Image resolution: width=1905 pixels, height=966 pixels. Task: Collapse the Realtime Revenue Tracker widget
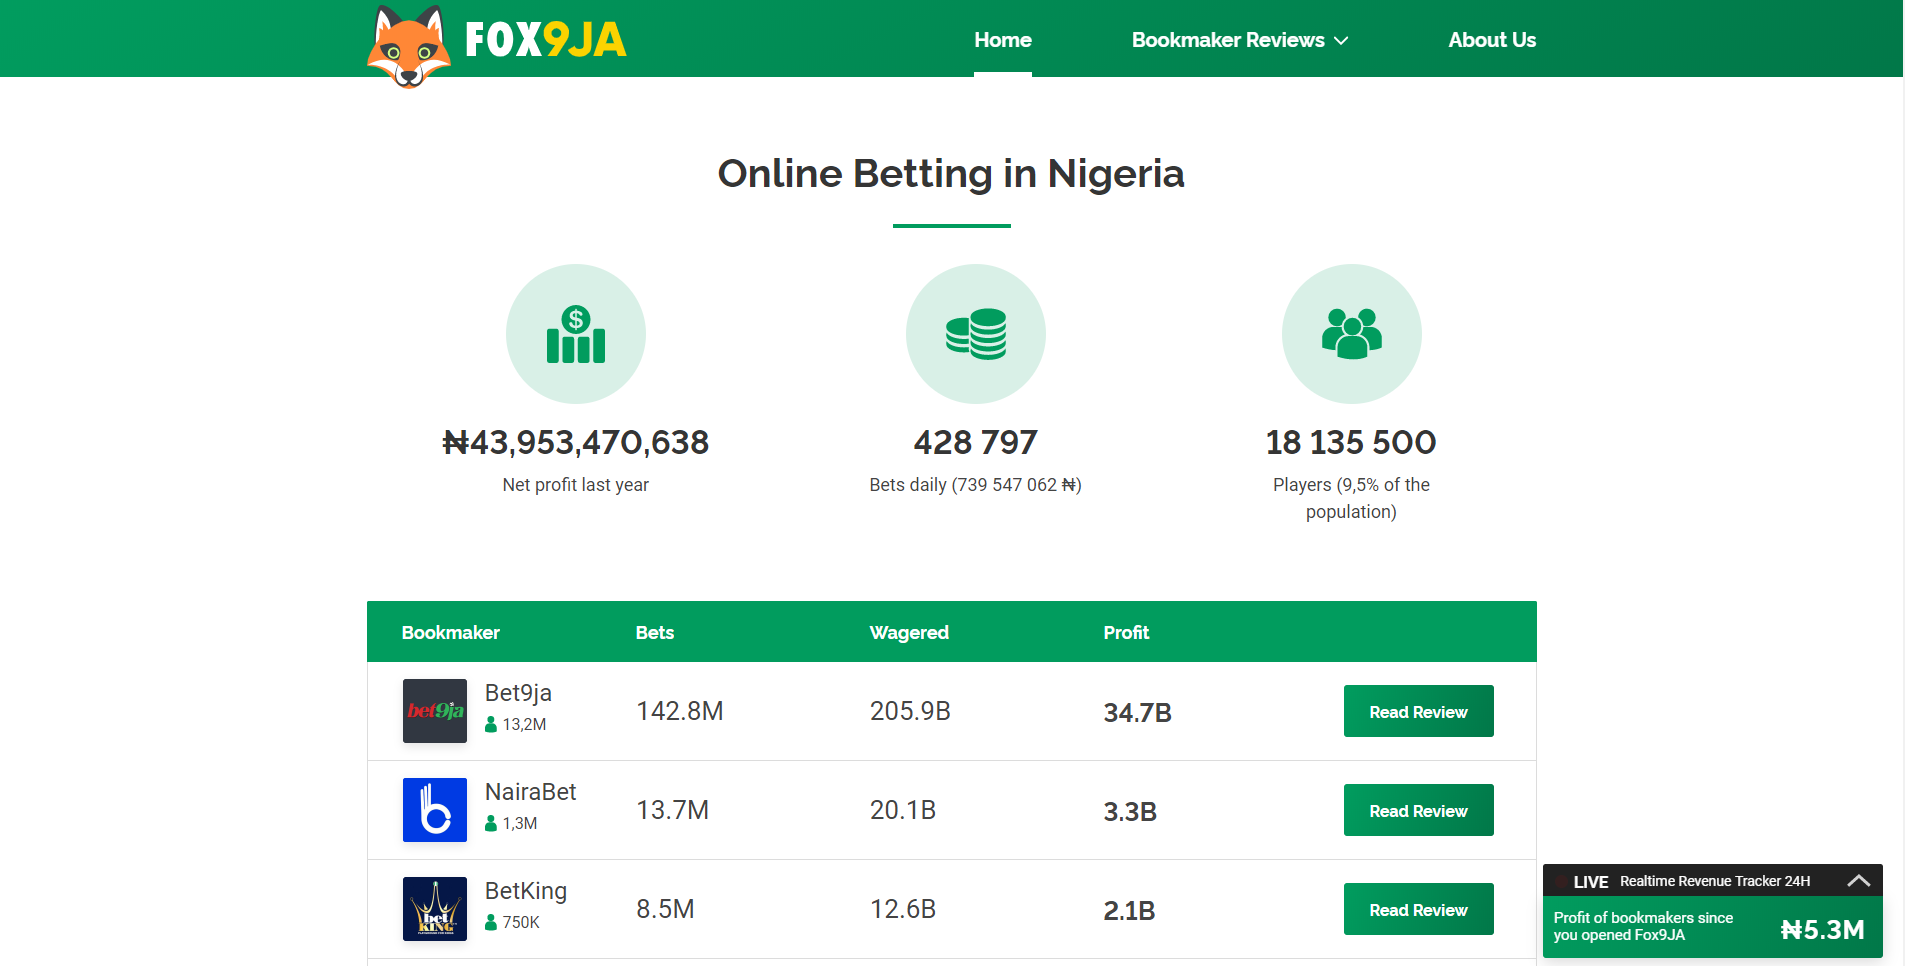[x=1859, y=881]
